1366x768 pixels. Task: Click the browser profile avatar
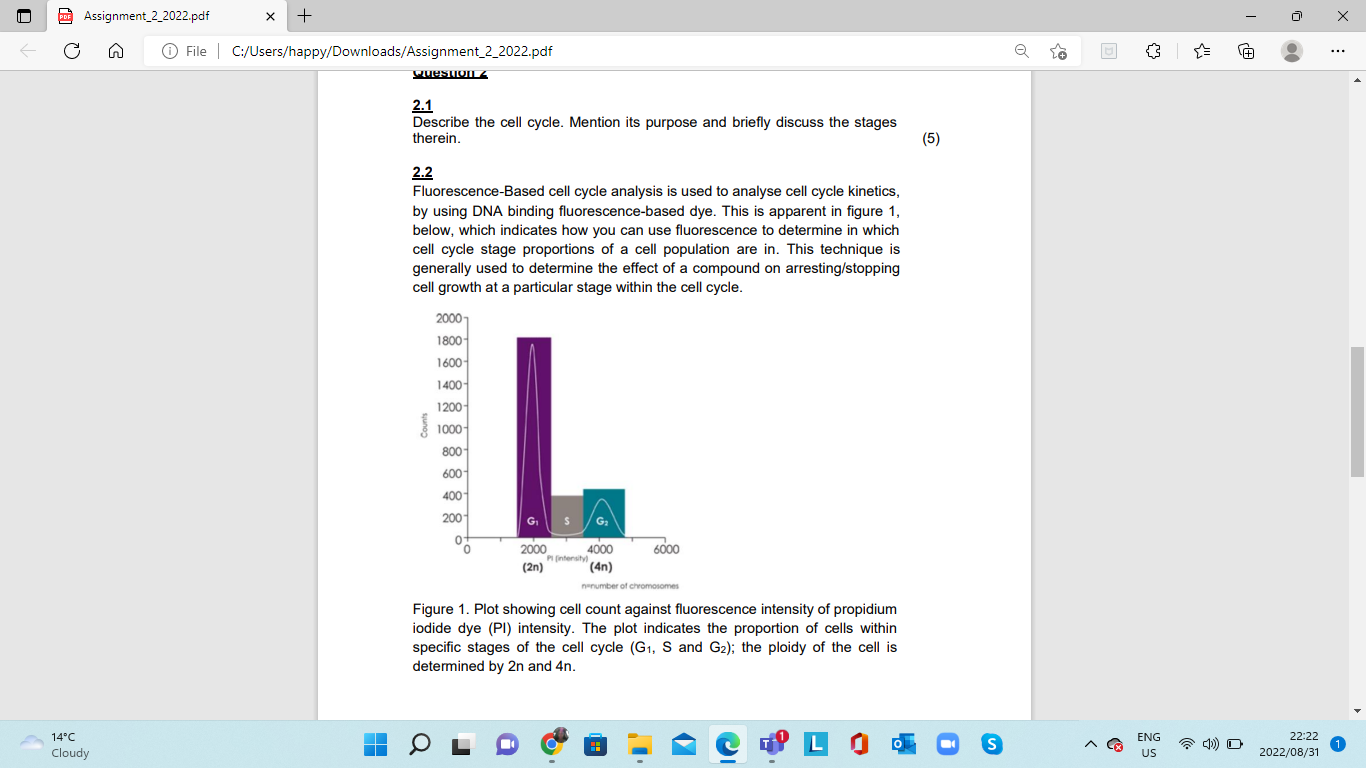tap(1290, 51)
